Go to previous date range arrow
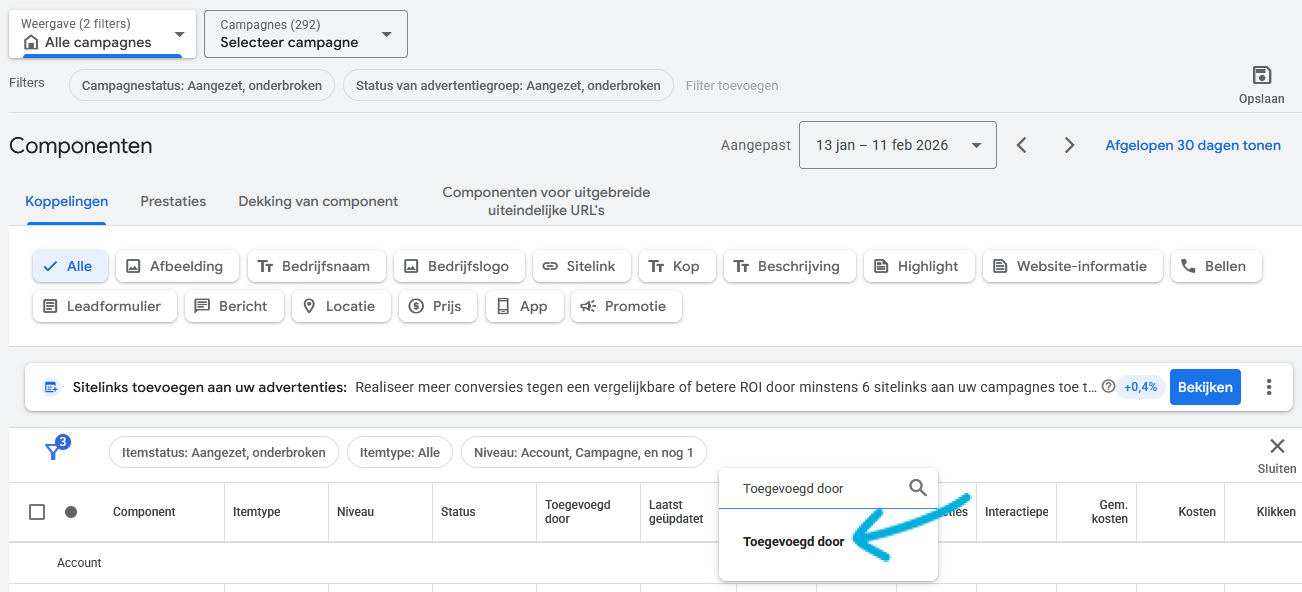1302x592 pixels. coord(1021,145)
